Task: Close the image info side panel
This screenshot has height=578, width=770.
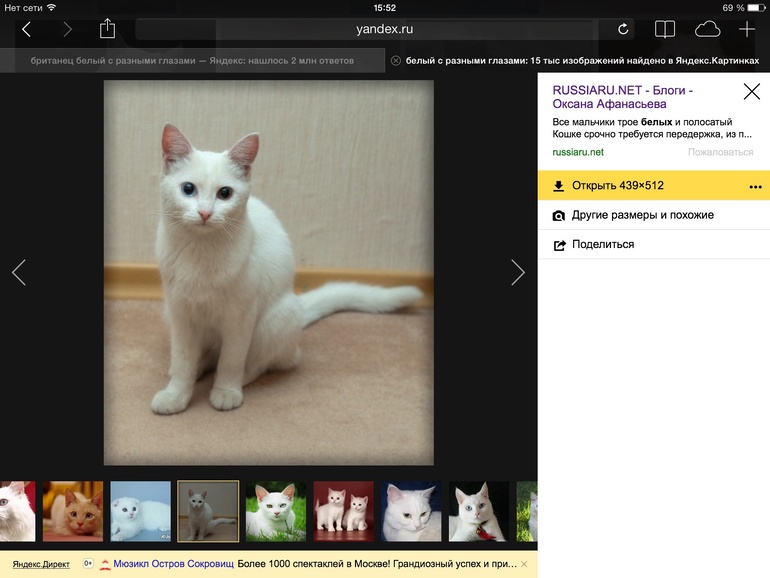Action: point(751,92)
